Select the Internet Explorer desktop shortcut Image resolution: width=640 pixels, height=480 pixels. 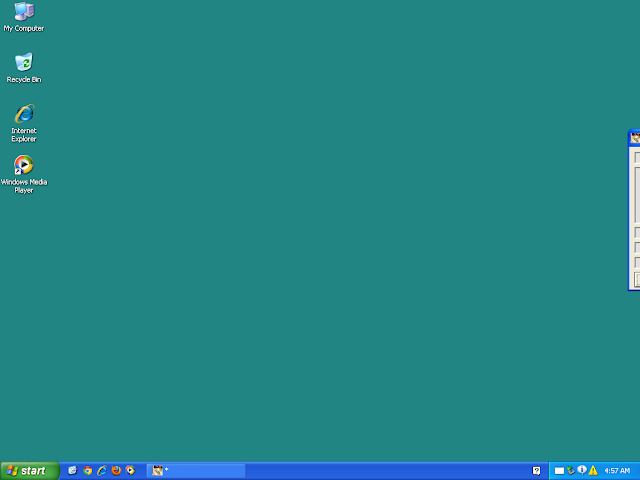(24, 123)
